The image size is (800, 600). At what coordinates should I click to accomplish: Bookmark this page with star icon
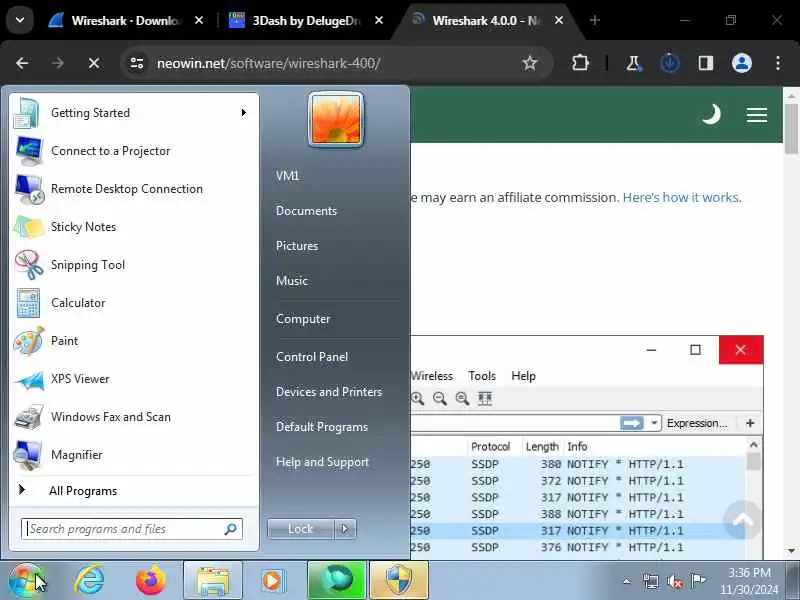[530, 63]
